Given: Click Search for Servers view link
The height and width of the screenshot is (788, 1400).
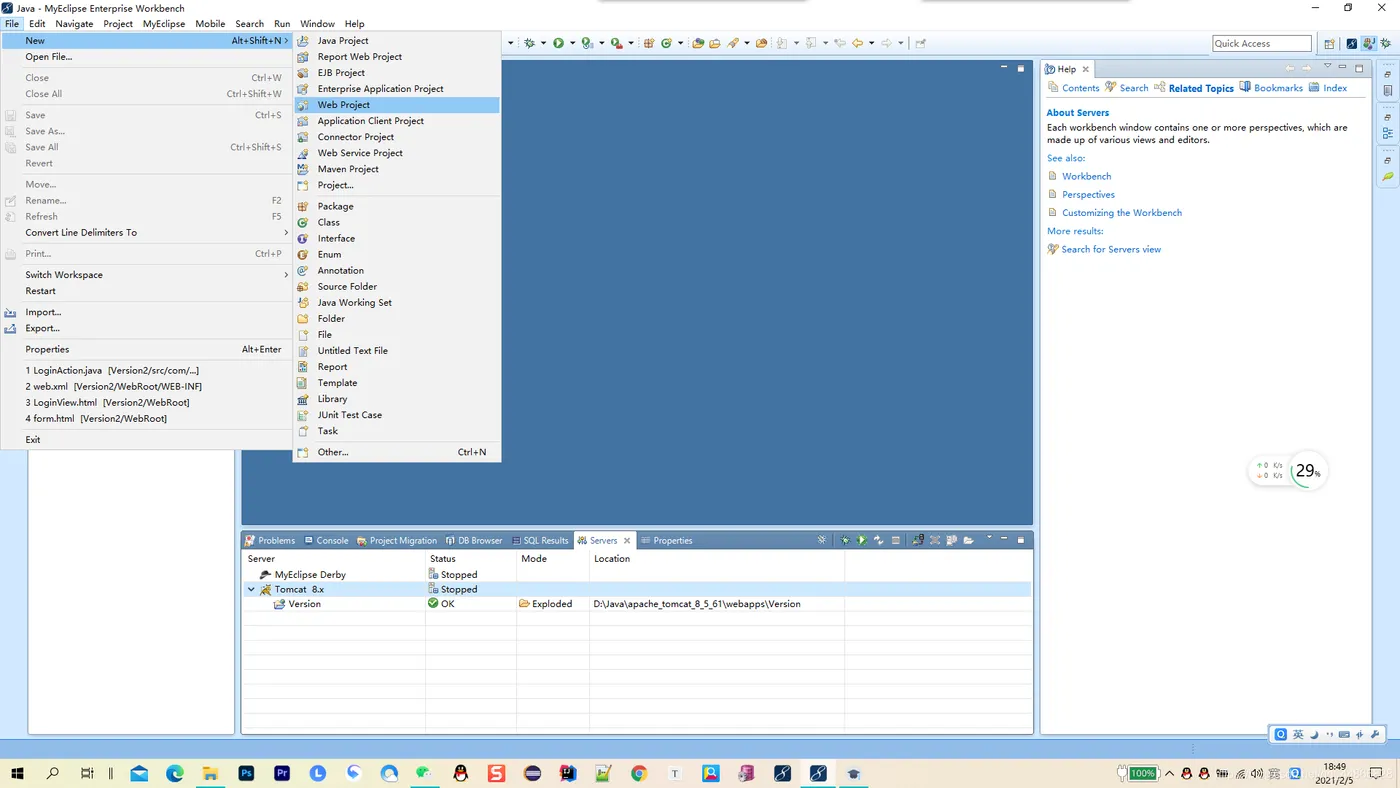Looking at the screenshot, I should click(1111, 249).
